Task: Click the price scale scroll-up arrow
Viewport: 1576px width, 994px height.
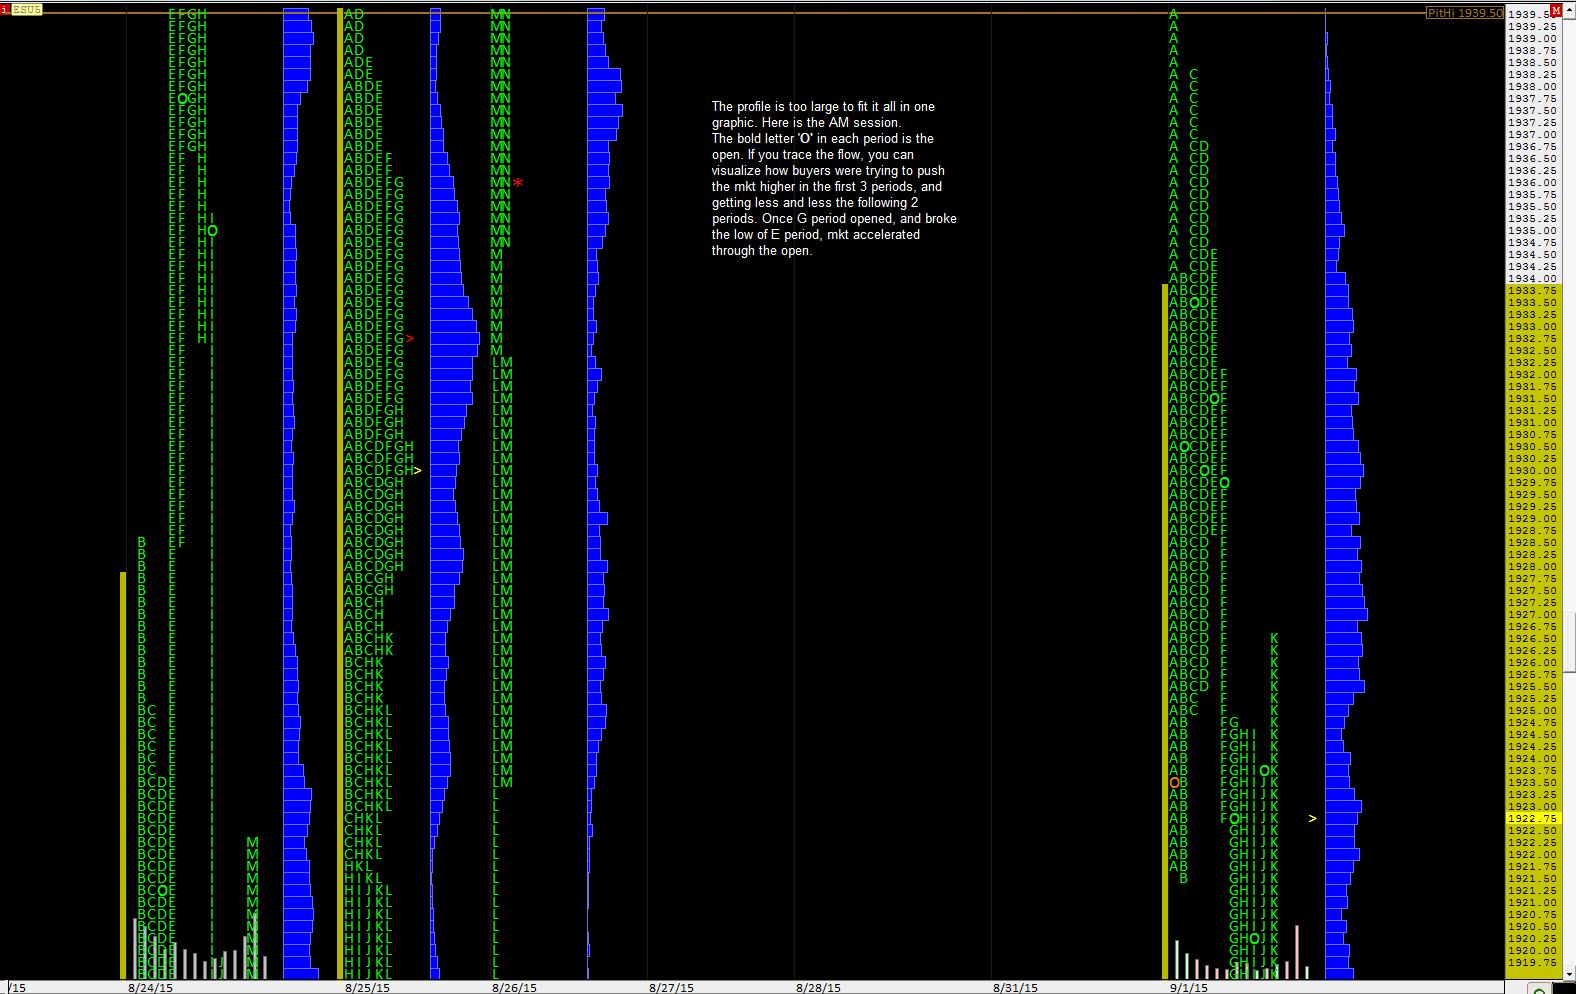Action: point(1570,10)
